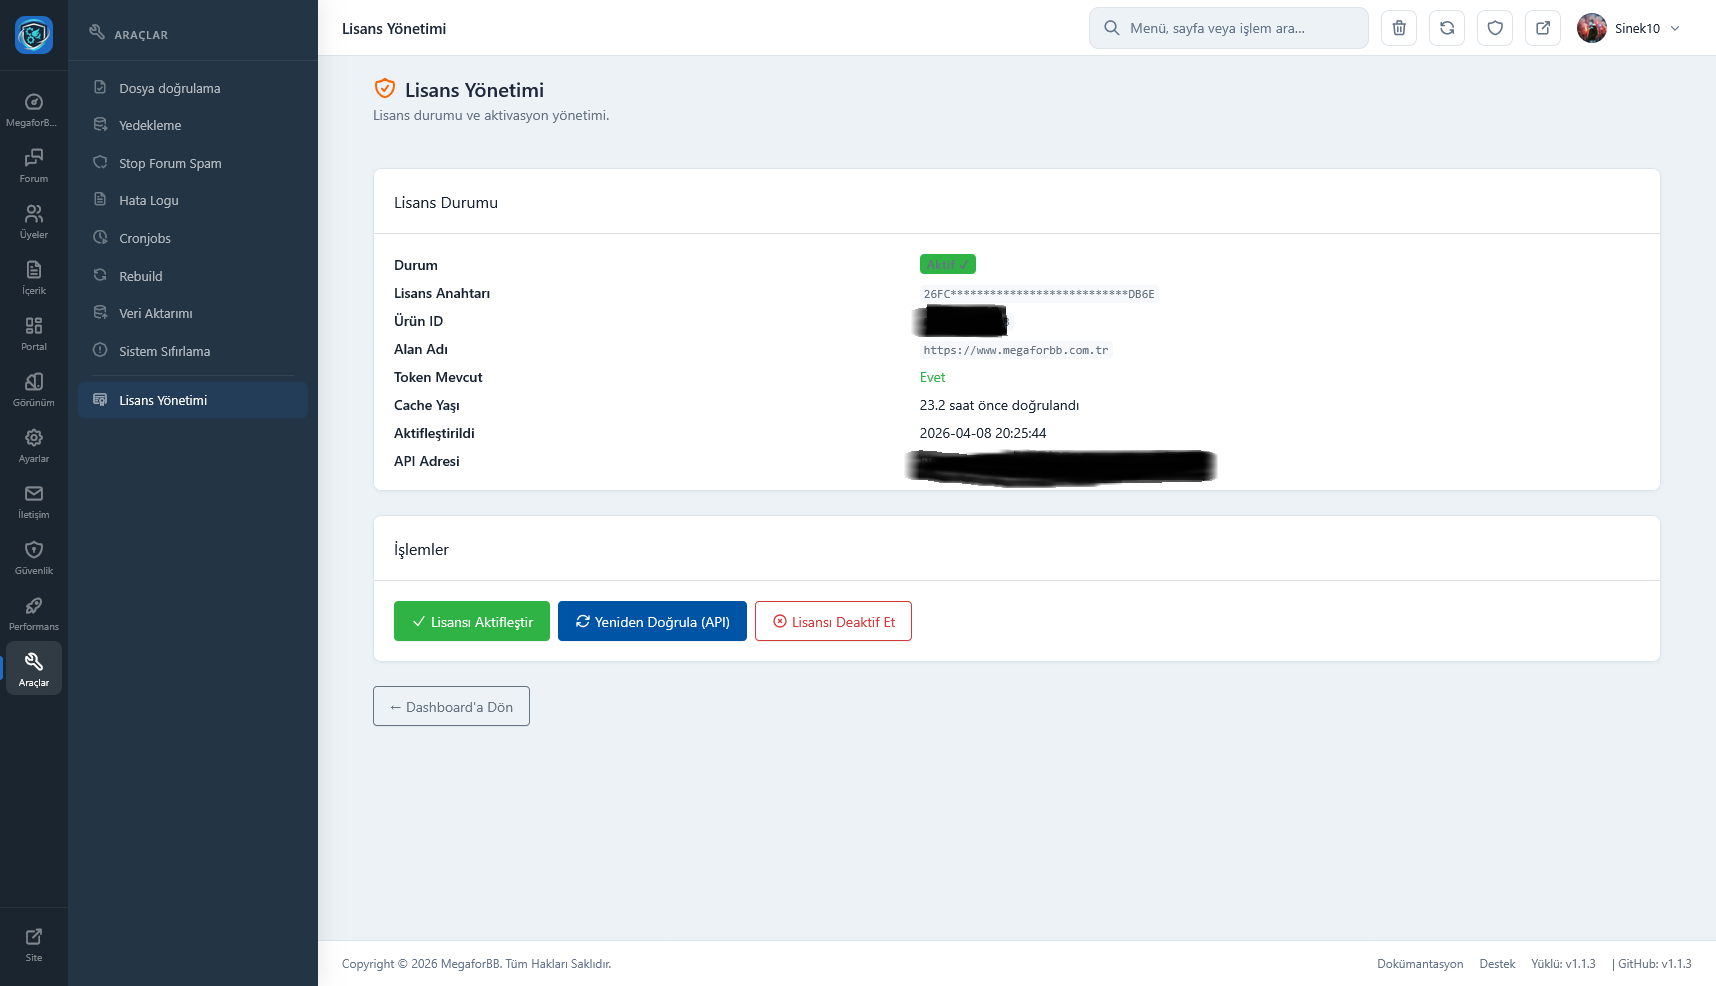Open the Üyeler sidebar section
Screen dimensions: 1716x986
34,221
